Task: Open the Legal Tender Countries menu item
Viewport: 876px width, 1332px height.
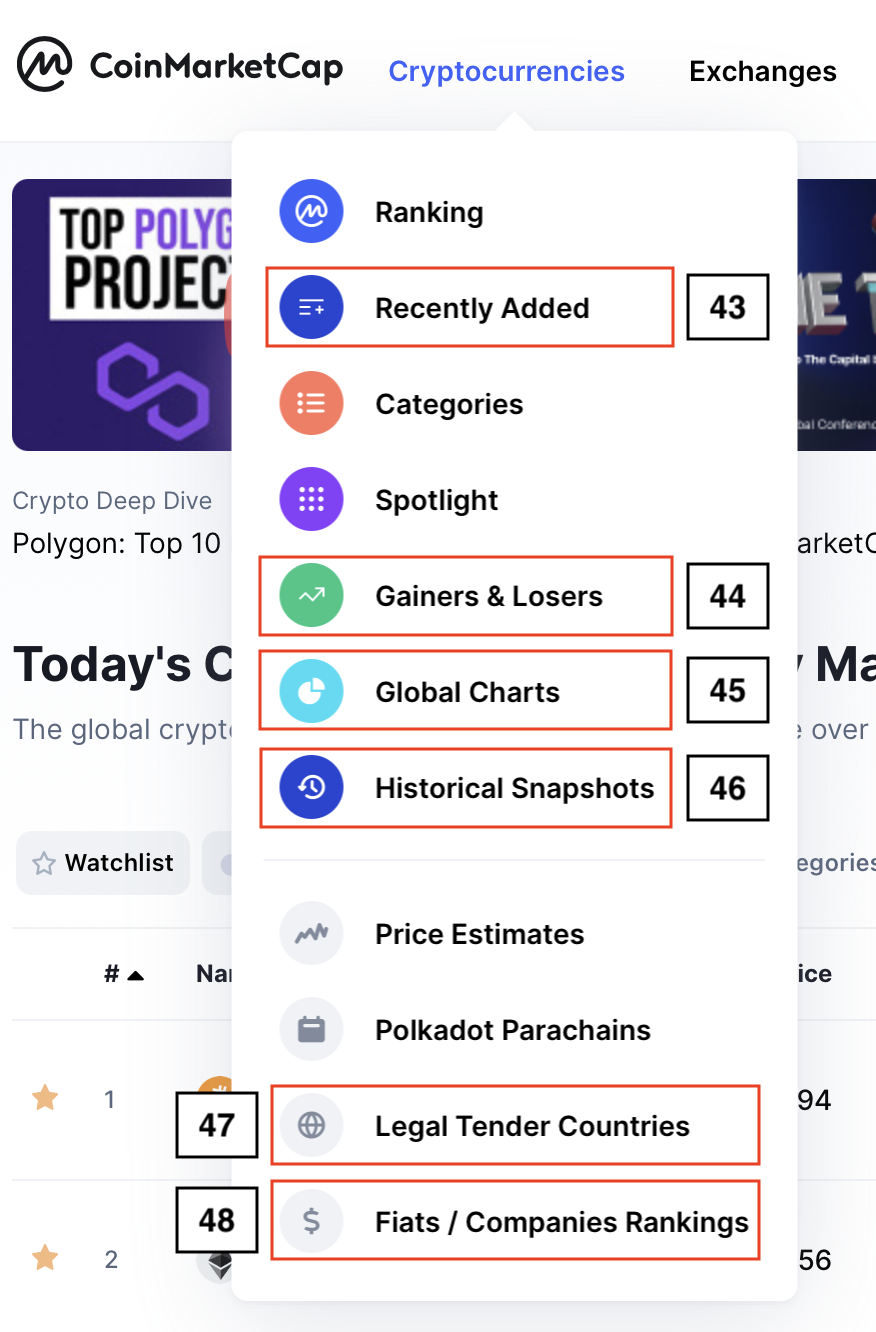Action: pos(515,1126)
